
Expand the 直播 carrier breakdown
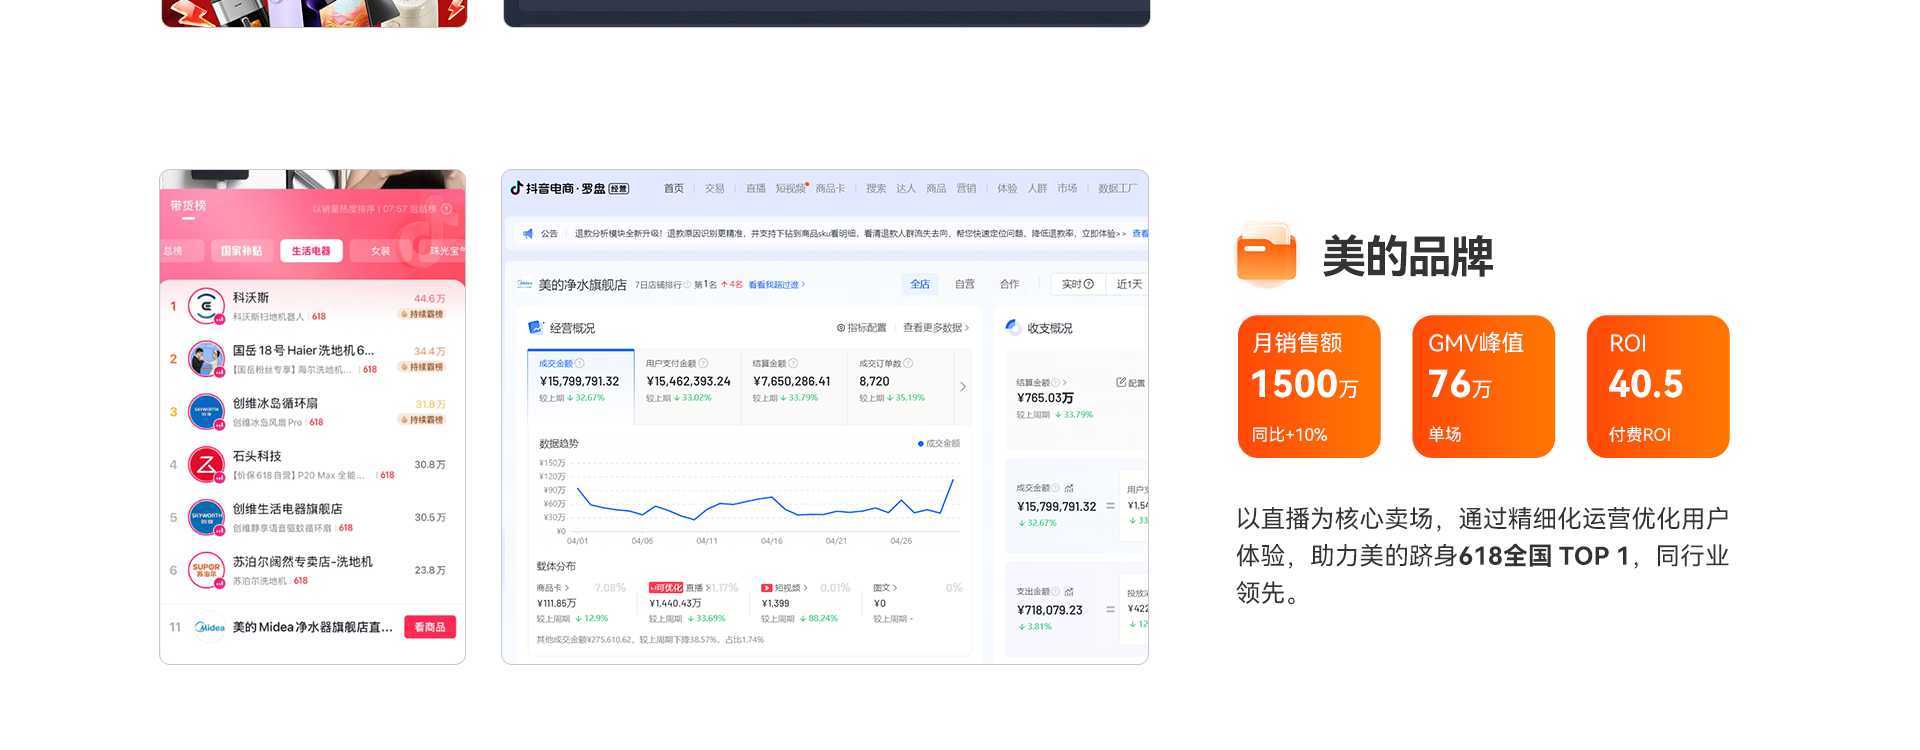point(697,588)
